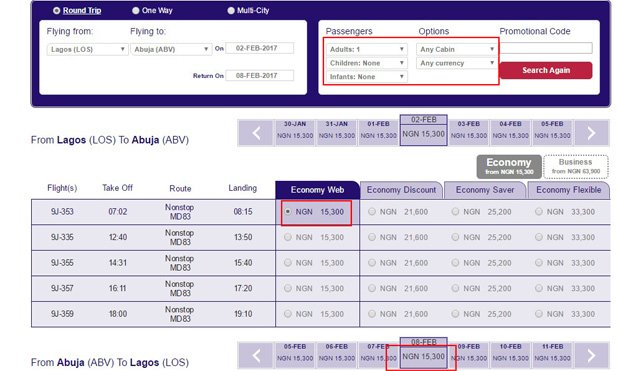
Task: Choose outbound date 03-FEB
Action: click(469, 133)
